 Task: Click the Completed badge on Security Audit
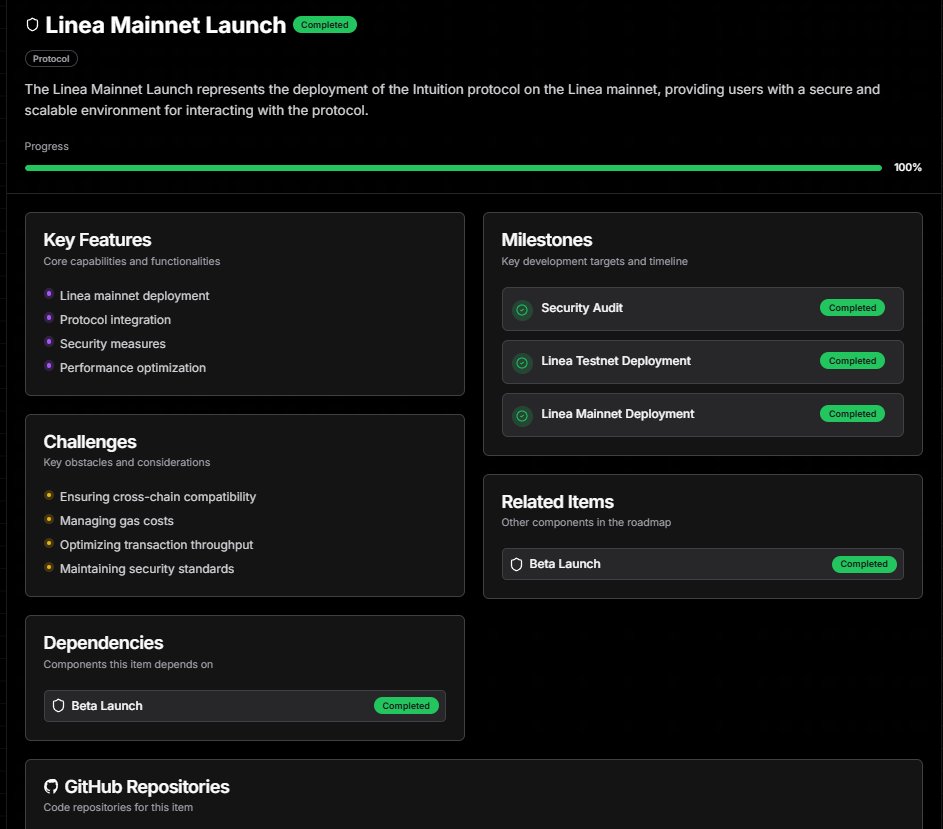pyautogui.click(x=852, y=307)
